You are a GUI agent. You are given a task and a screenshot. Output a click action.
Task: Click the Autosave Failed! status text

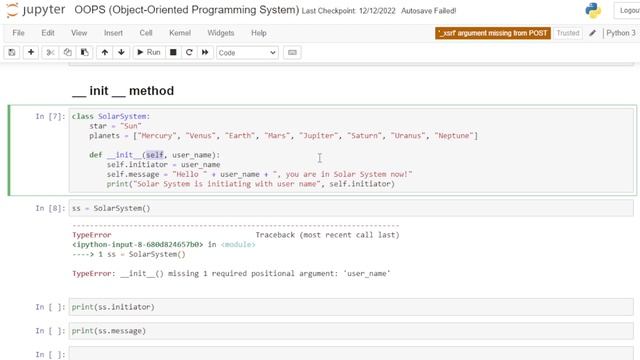tap(429, 11)
